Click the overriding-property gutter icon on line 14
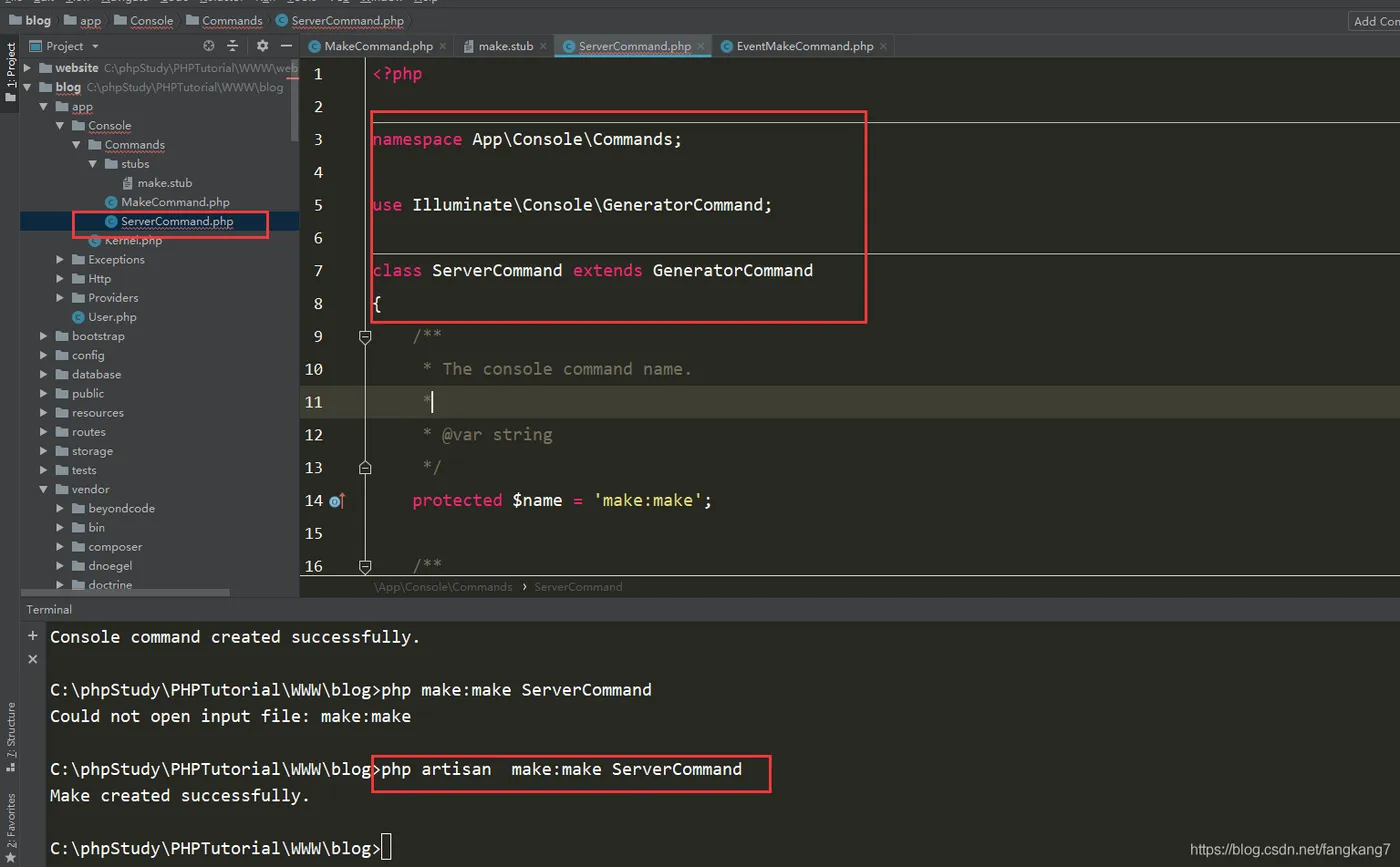 click(x=337, y=500)
